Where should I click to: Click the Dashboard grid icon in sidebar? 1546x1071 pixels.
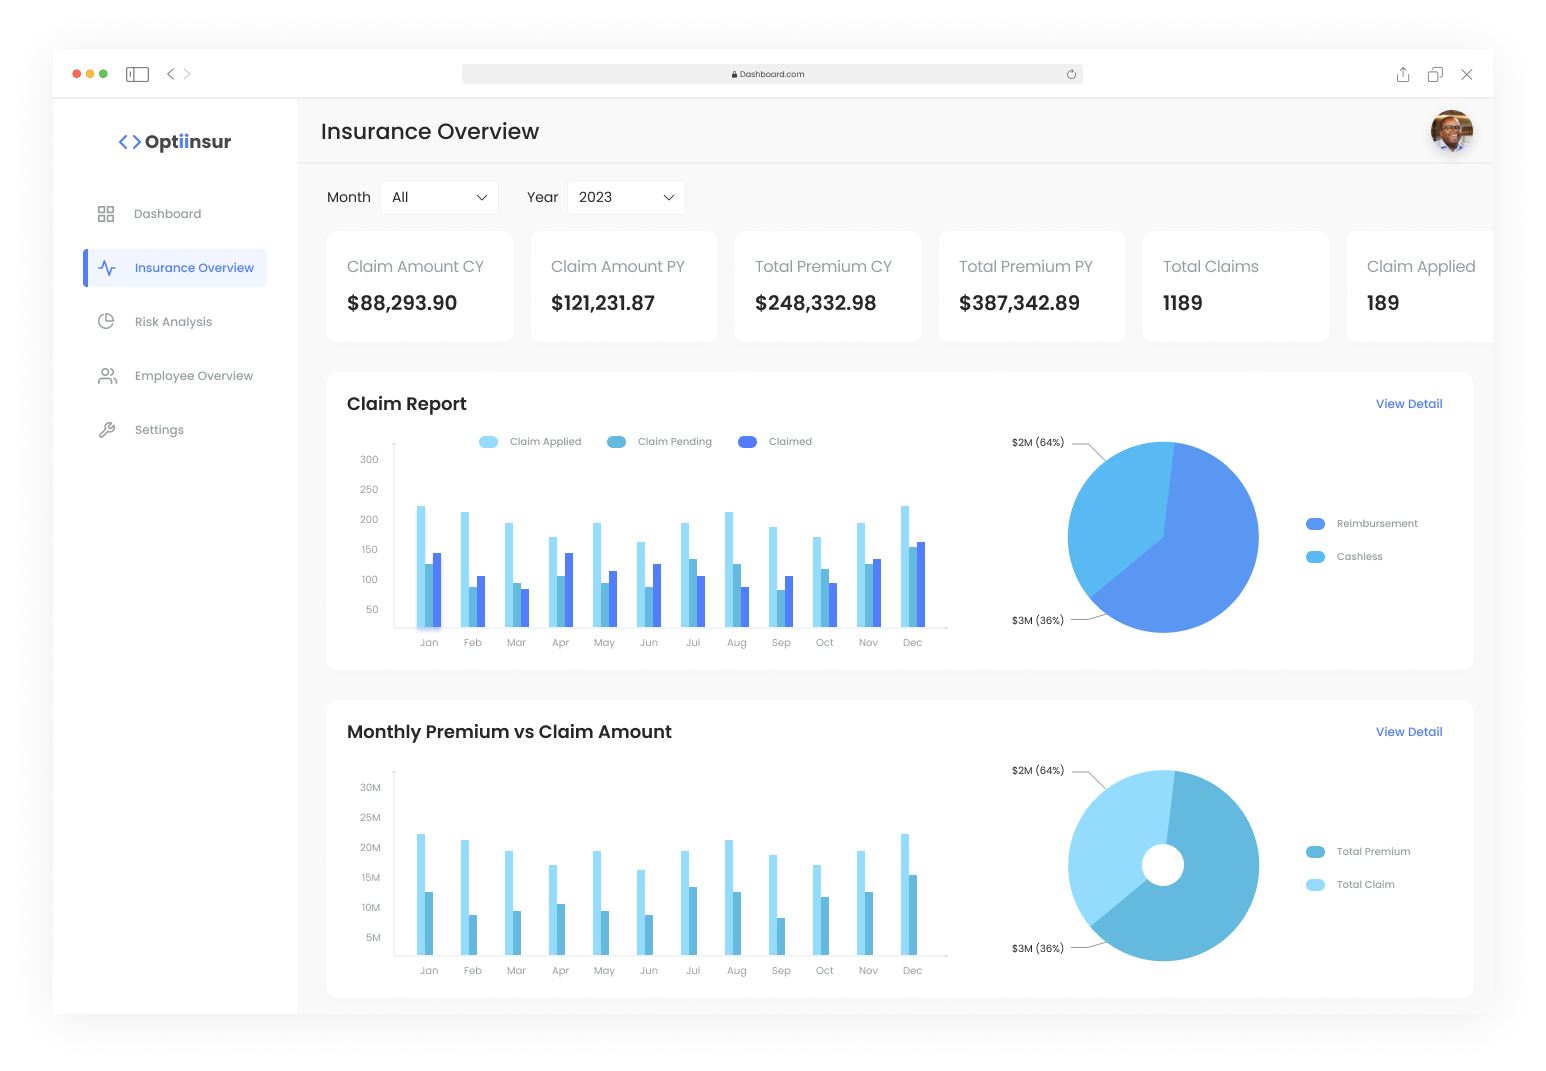(106, 214)
